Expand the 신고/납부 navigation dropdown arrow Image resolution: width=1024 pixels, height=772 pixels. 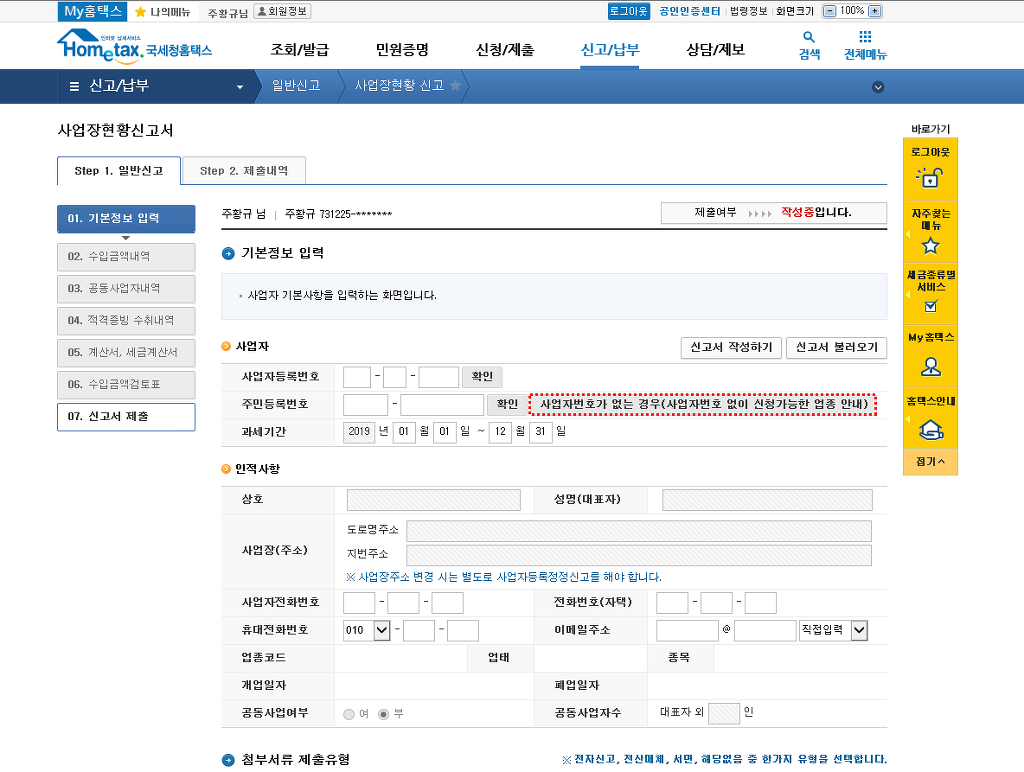(x=240, y=87)
